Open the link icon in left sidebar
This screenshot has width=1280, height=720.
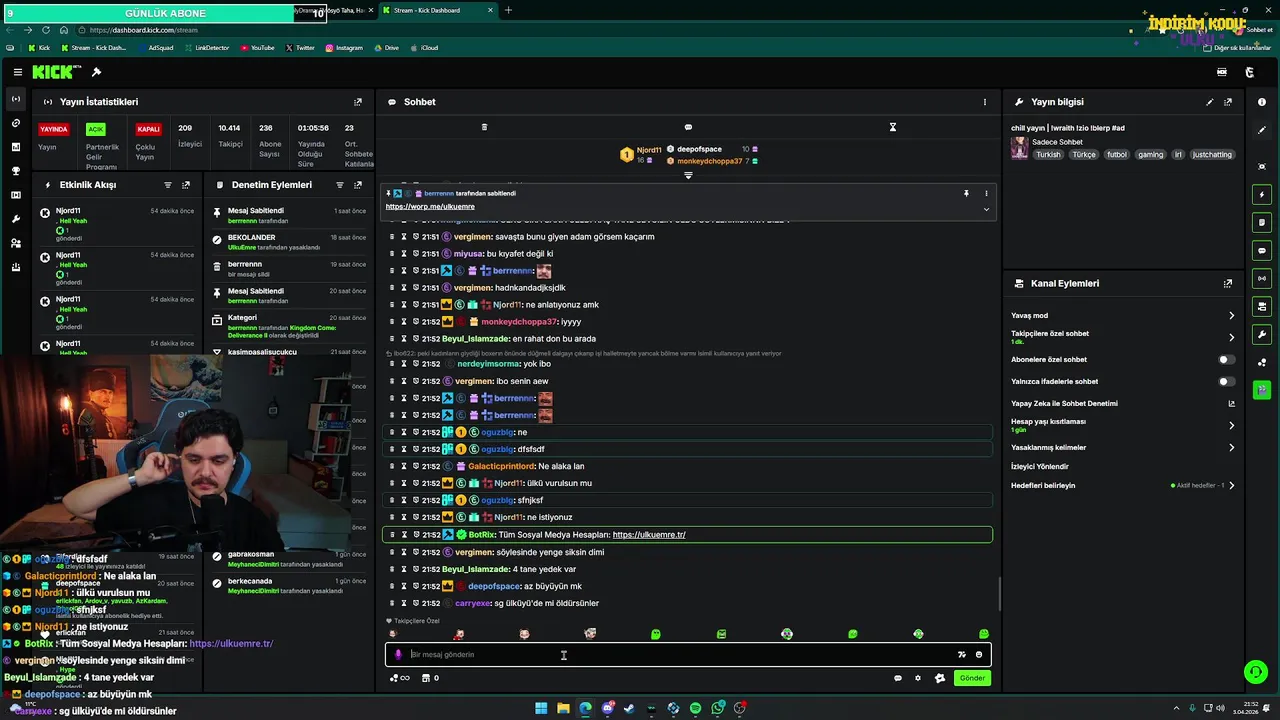(x=15, y=123)
